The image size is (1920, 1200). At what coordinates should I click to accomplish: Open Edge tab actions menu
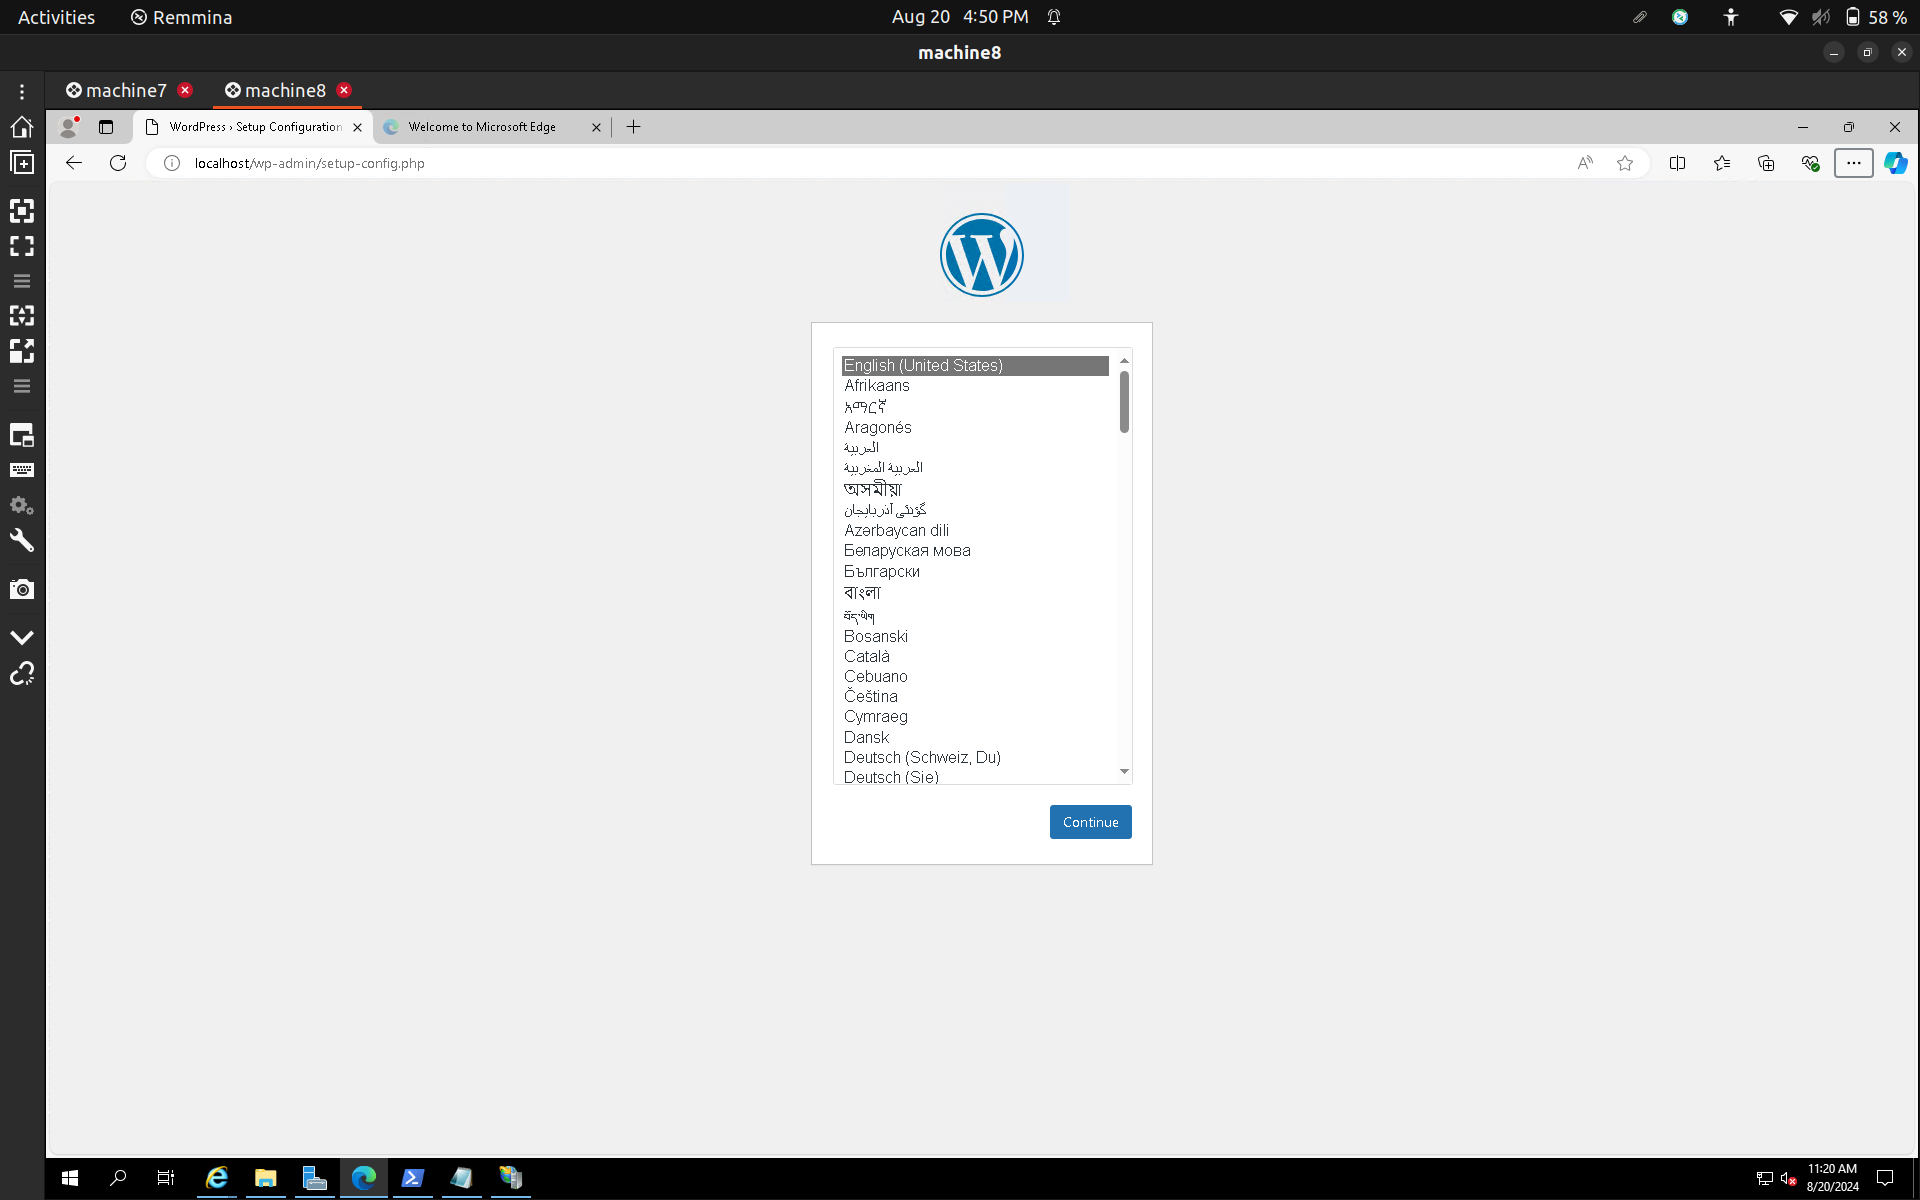pos(106,127)
